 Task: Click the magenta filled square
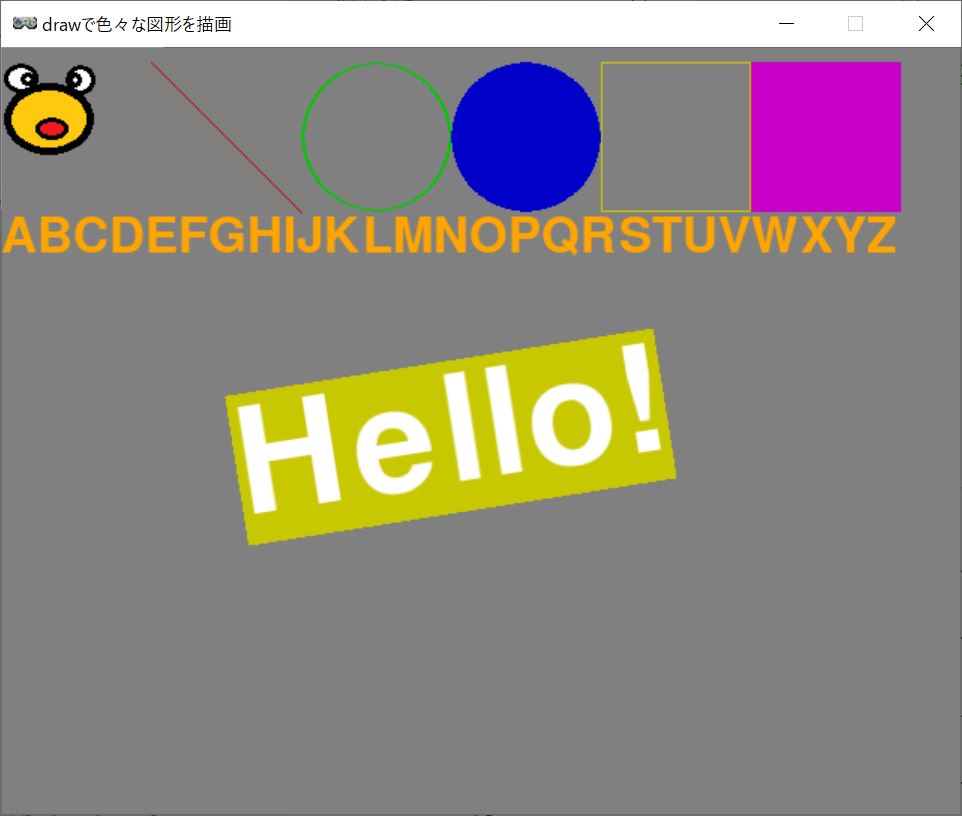coord(826,137)
